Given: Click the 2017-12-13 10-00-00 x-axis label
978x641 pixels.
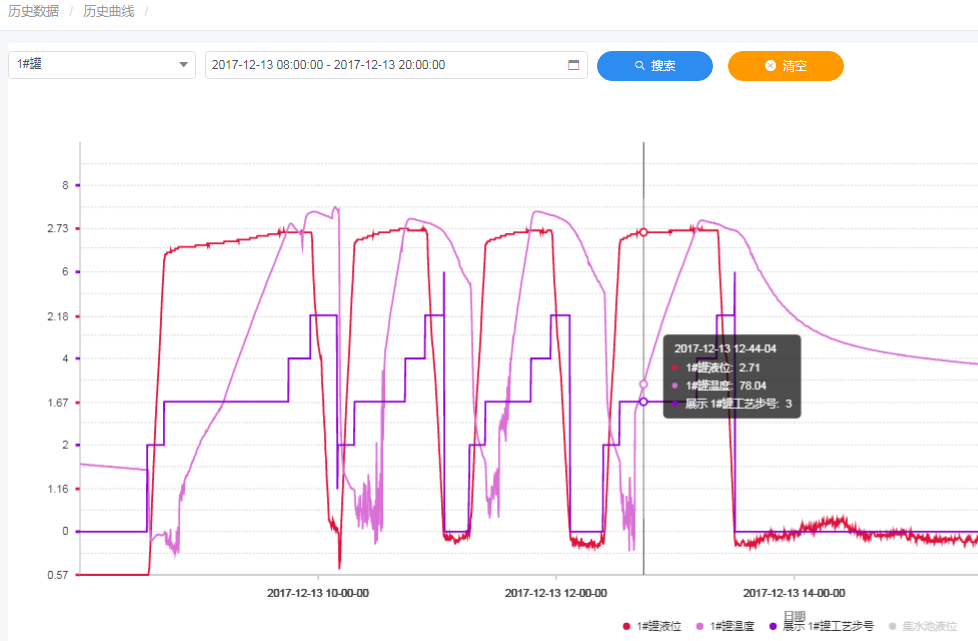Looking at the screenshot, I should [318, 592].
